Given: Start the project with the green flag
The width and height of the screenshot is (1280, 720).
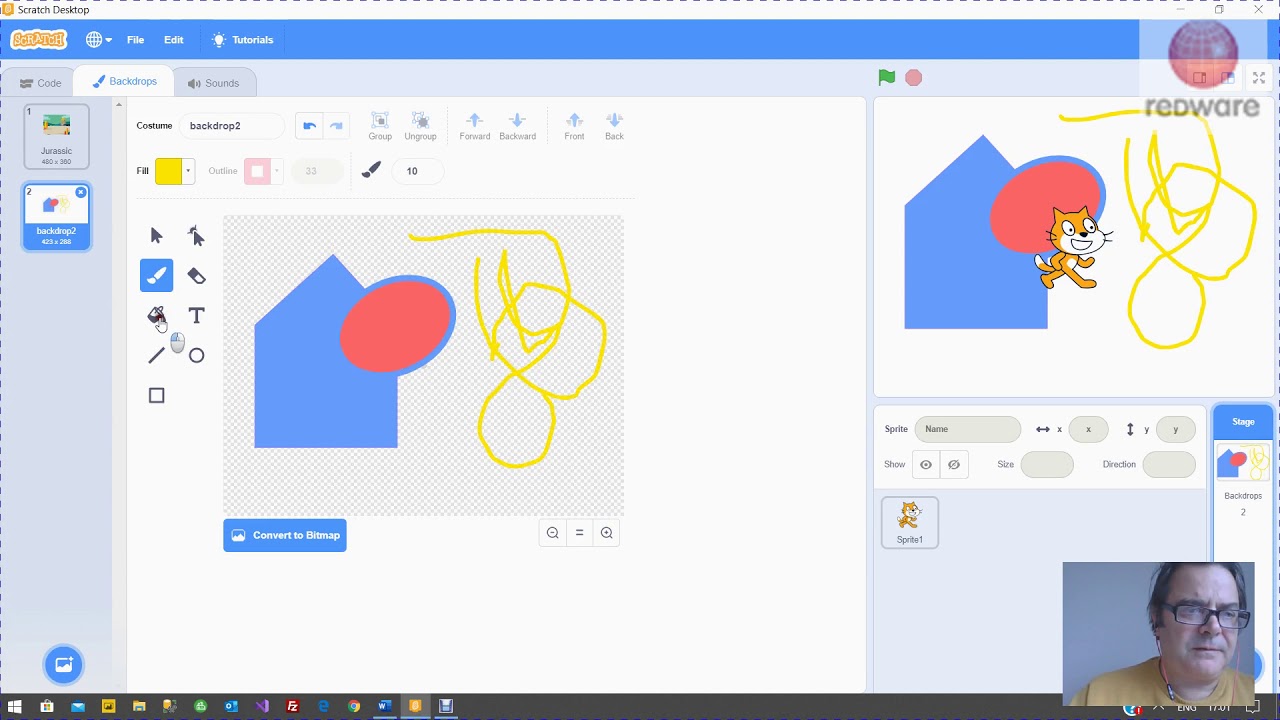Looking at the screenshot, I should click(x=887, y=78).
